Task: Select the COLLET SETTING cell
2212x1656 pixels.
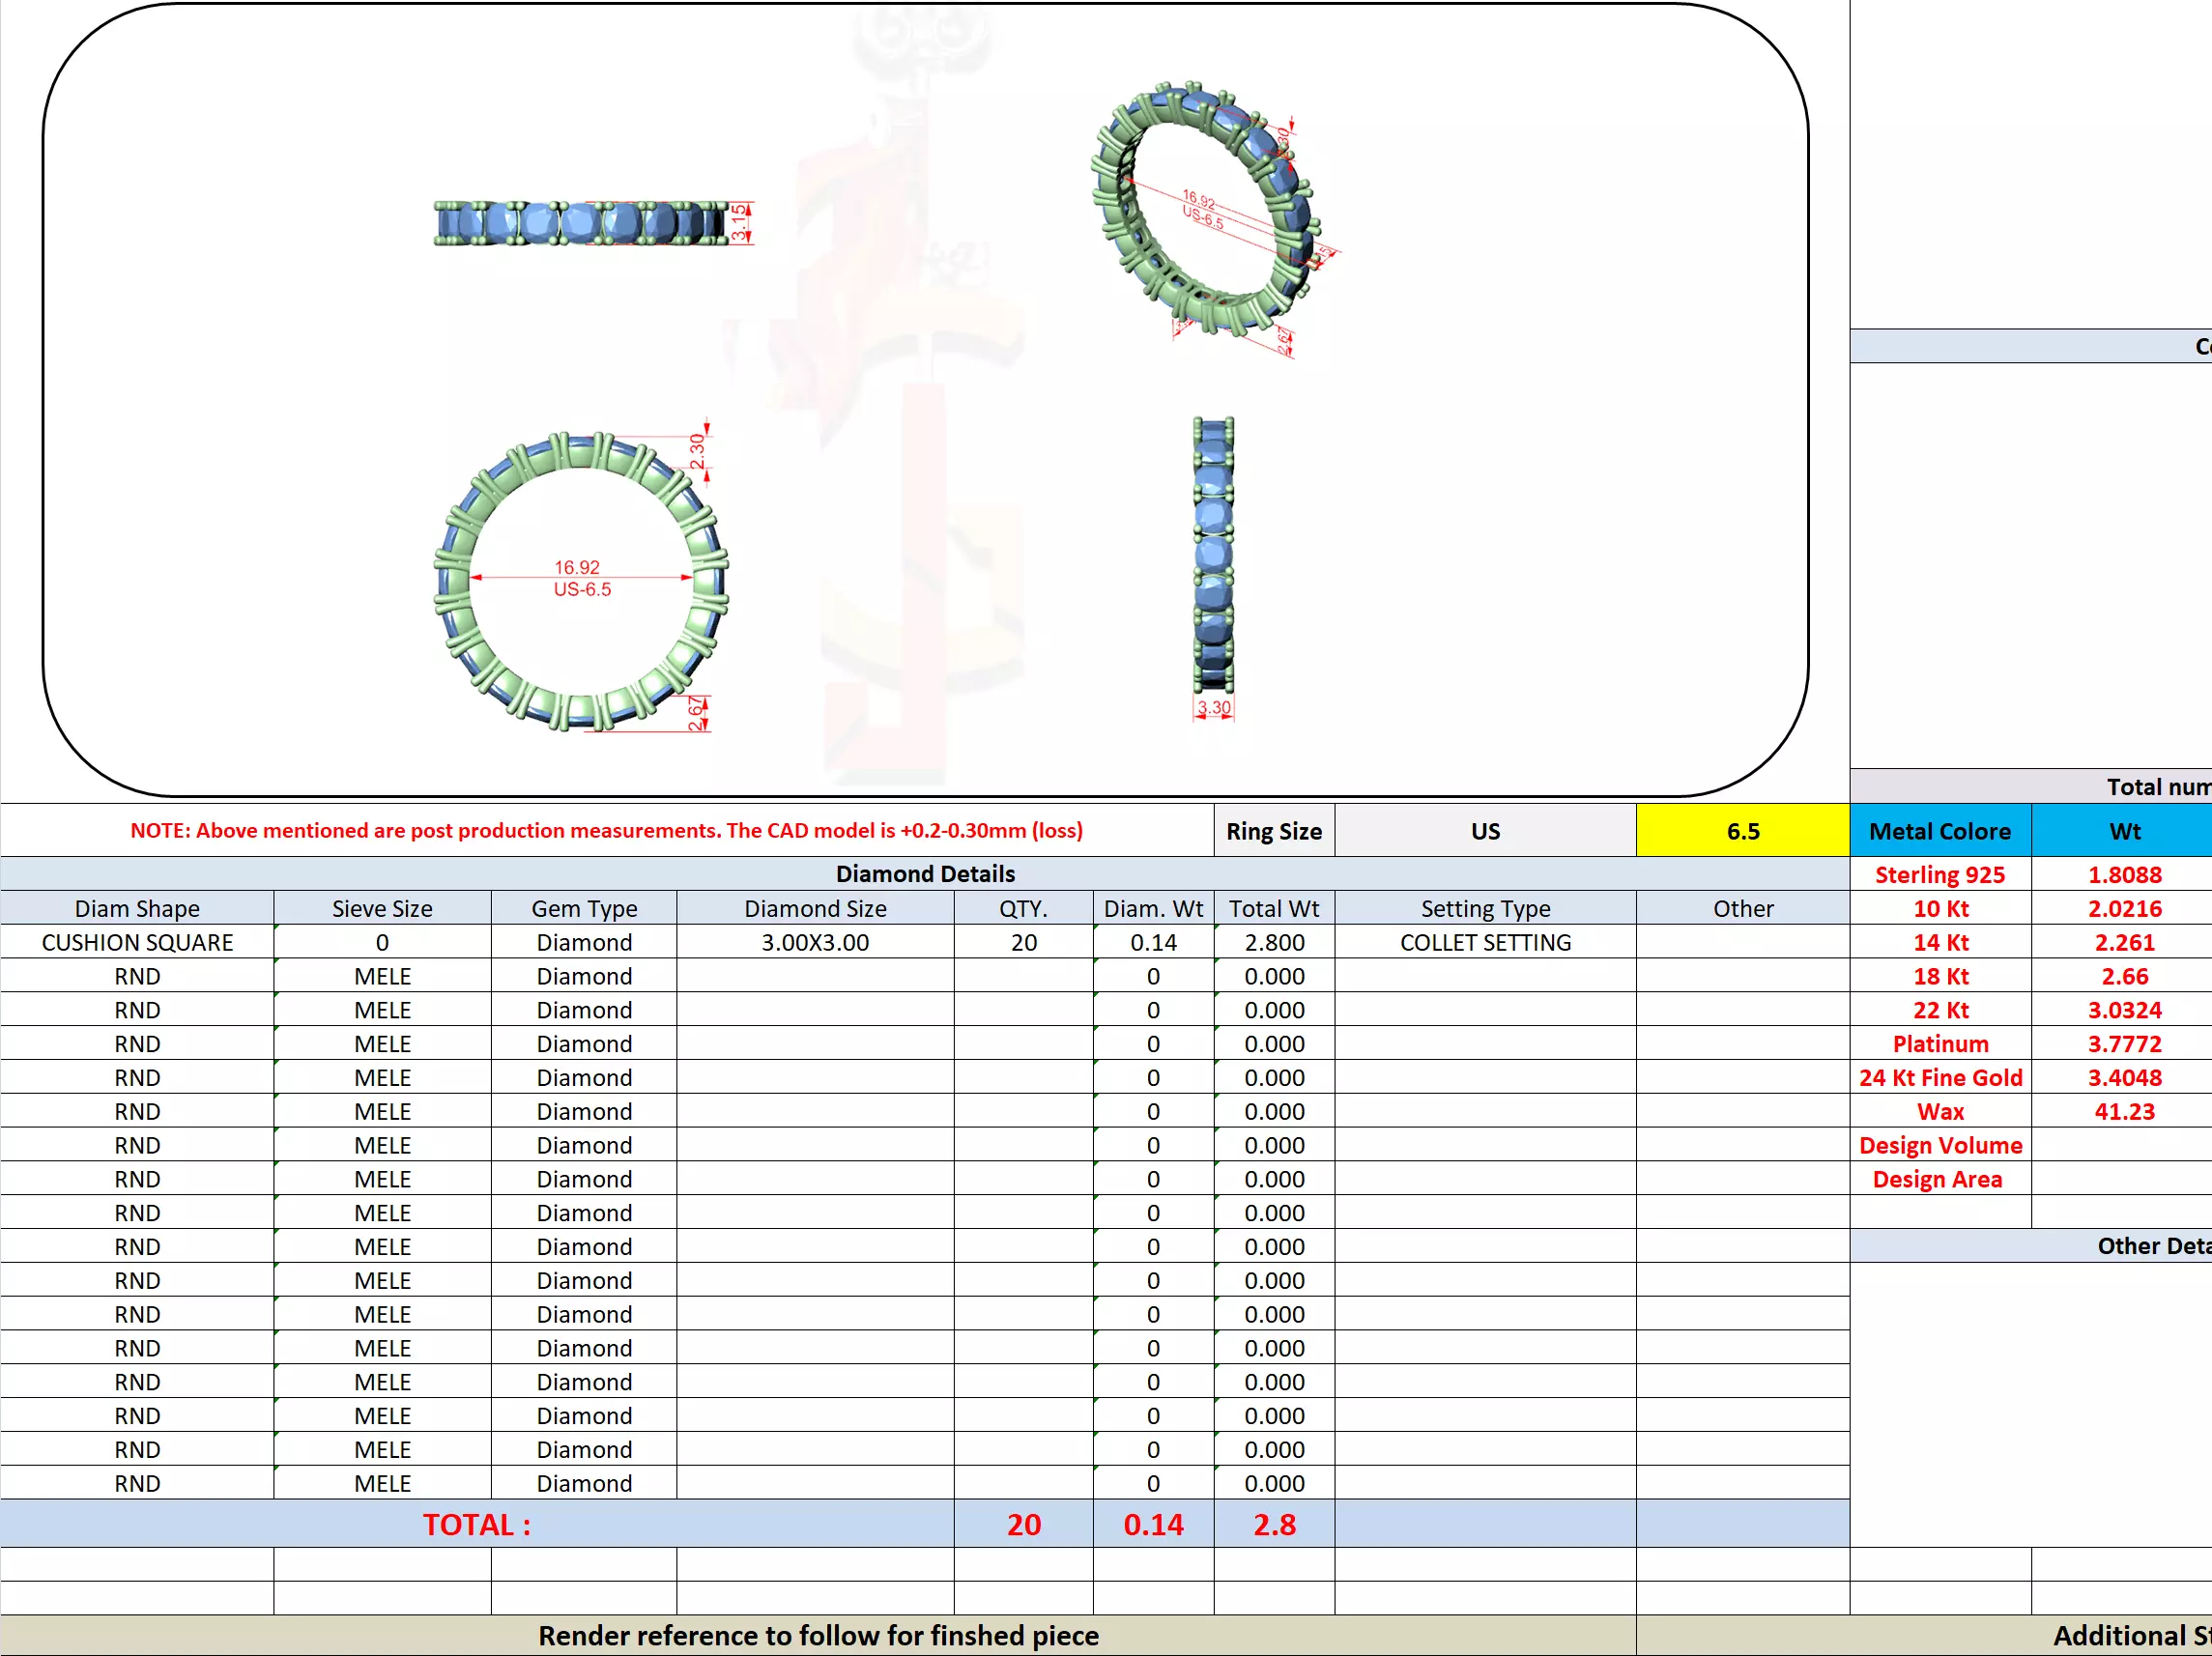Action: 1485,942
